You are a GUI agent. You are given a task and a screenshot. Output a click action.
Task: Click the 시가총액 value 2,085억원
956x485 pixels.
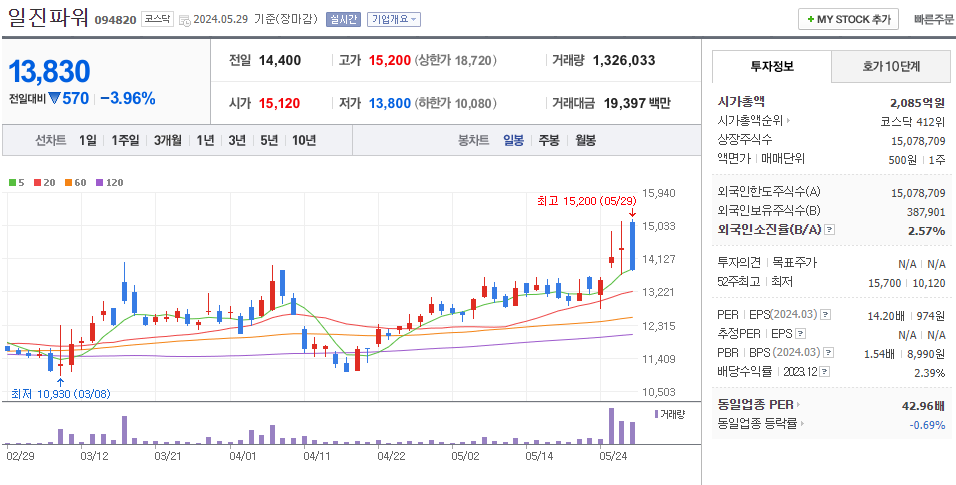coord(918,102)
